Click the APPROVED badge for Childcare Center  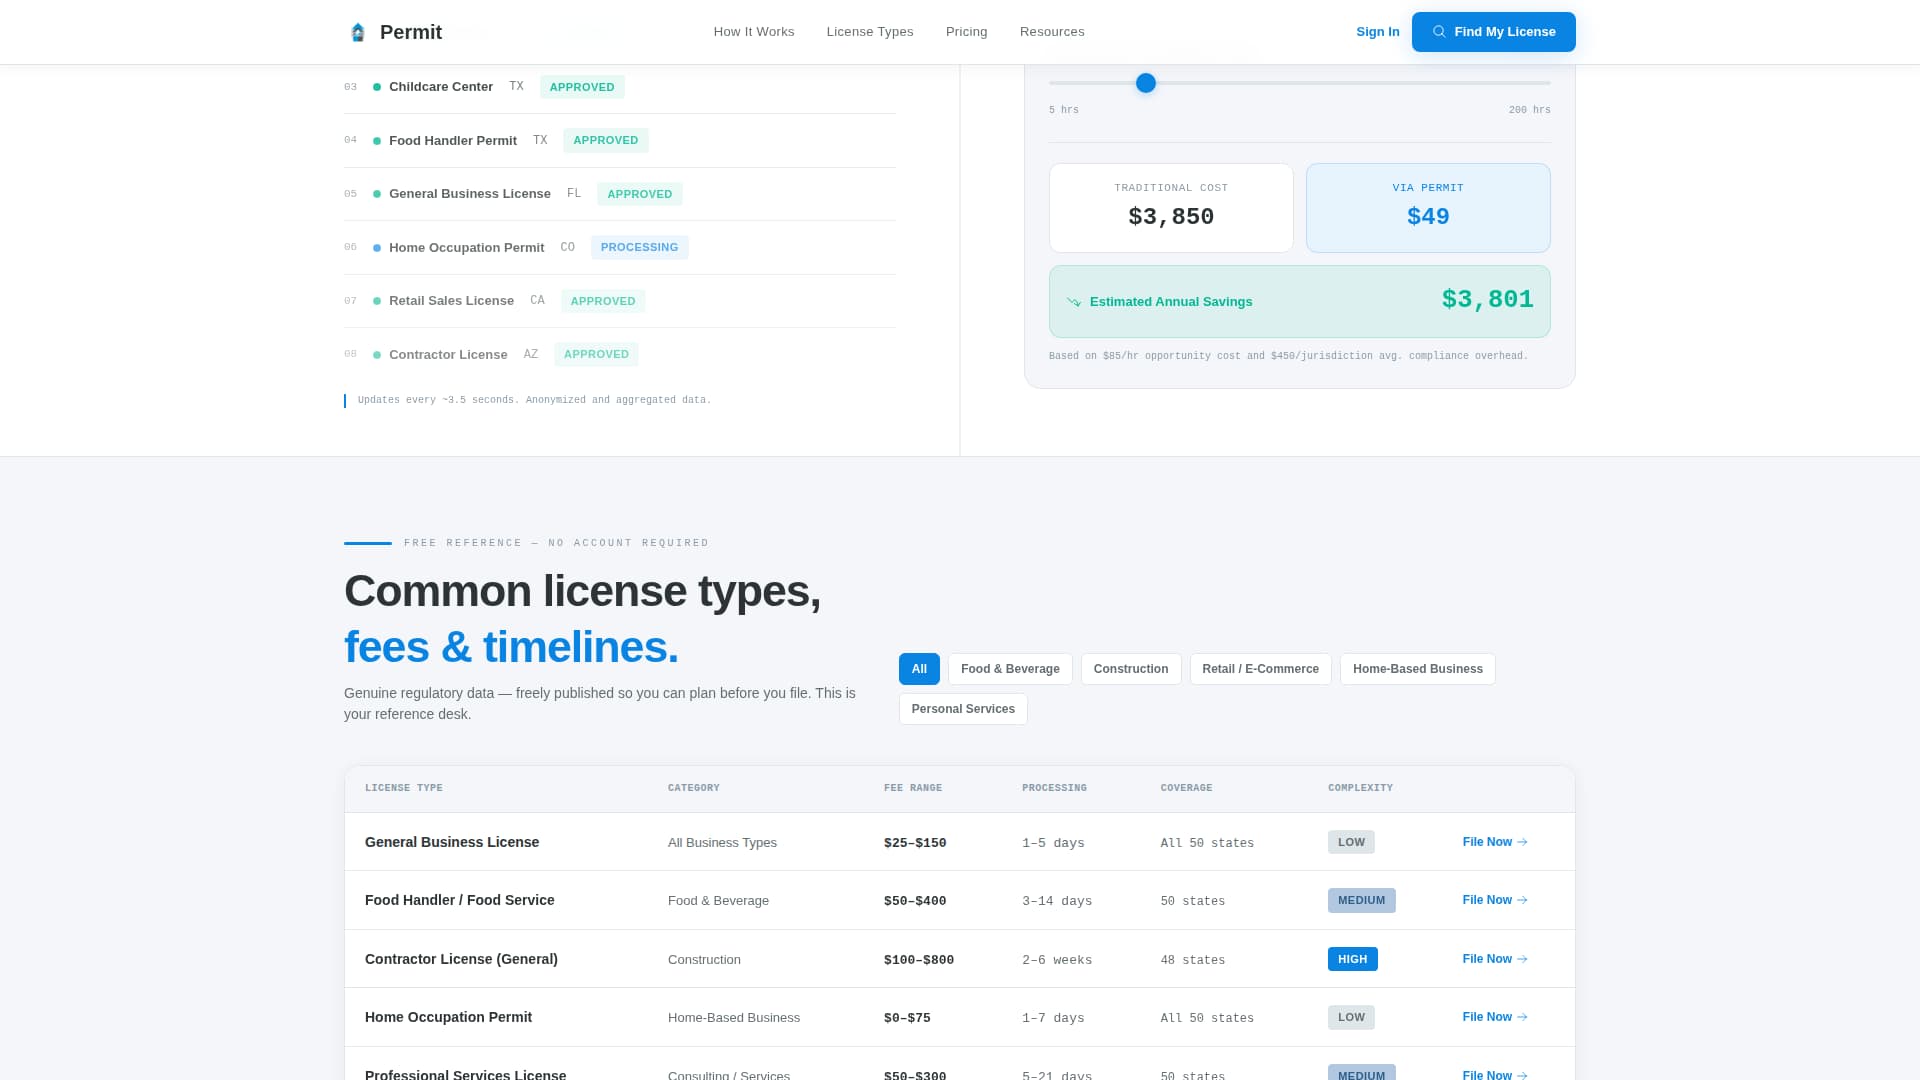tap(582, 87)
